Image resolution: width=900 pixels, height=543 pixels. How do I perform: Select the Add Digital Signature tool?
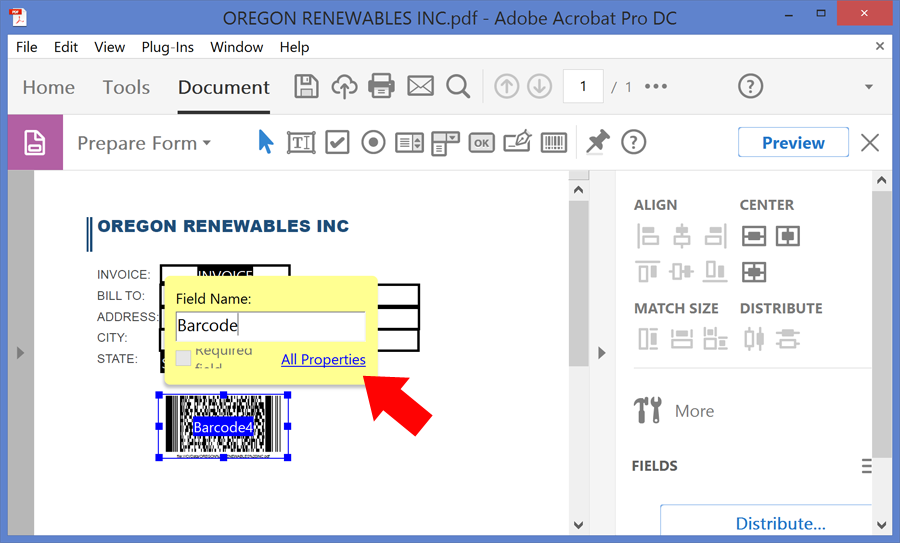click(x=517, y=143)
